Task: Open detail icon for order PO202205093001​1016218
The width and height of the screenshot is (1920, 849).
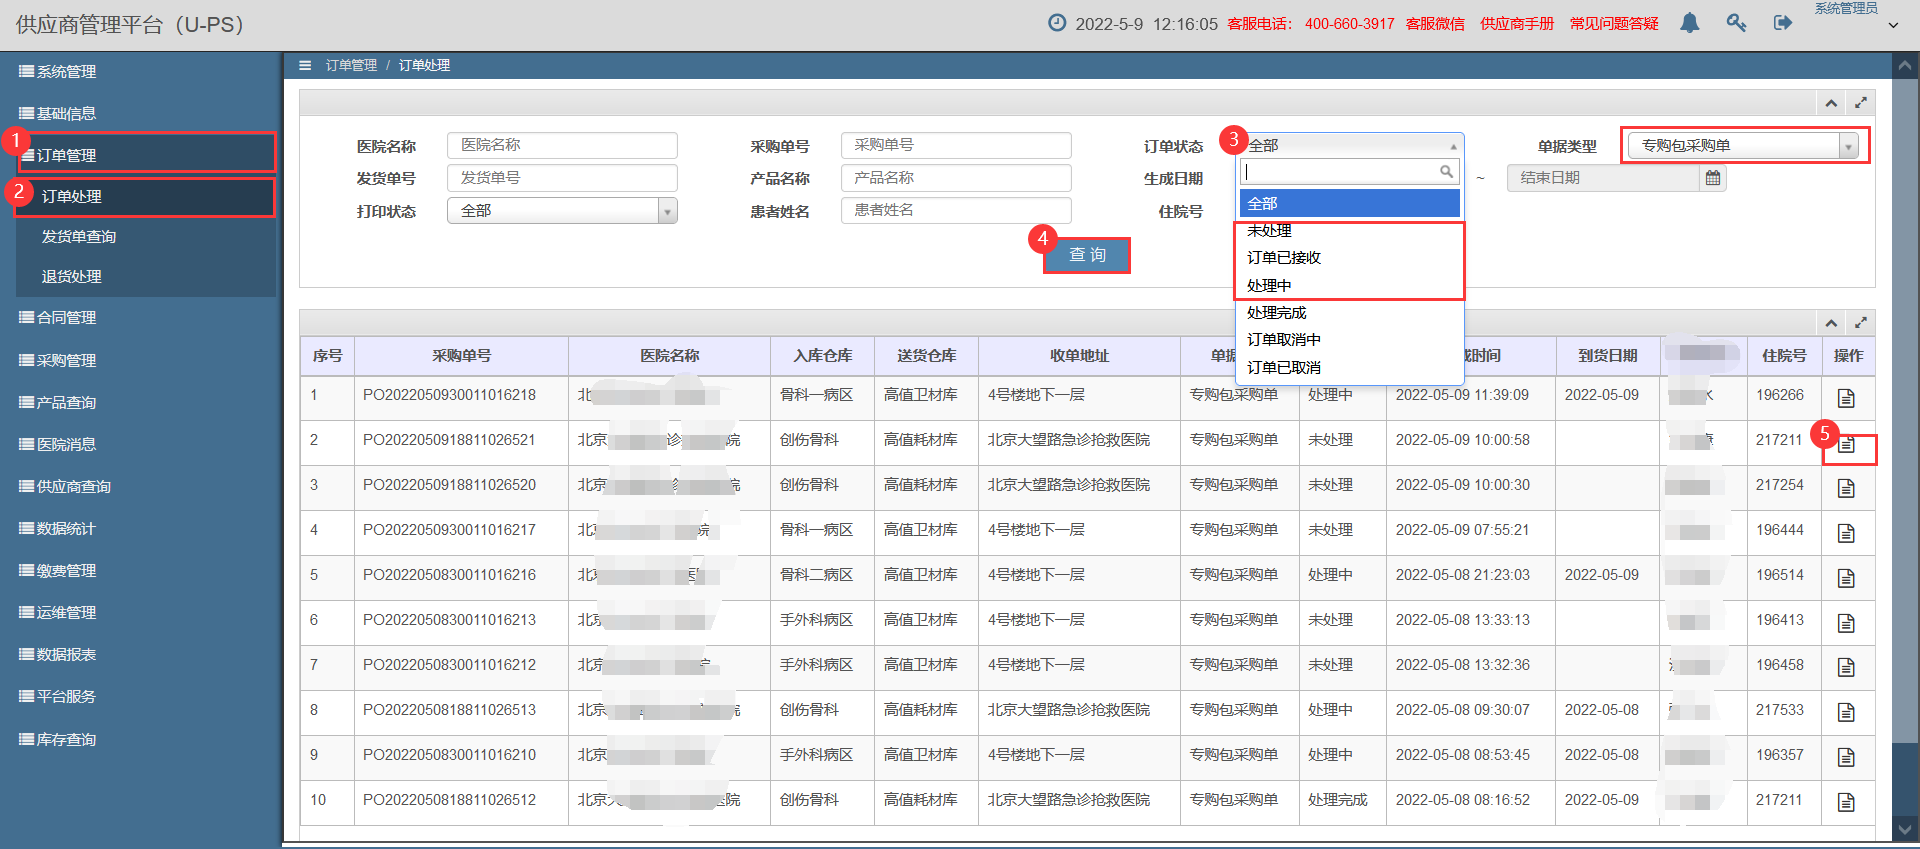Action: pyautogui.click(x=1846, y=398)
